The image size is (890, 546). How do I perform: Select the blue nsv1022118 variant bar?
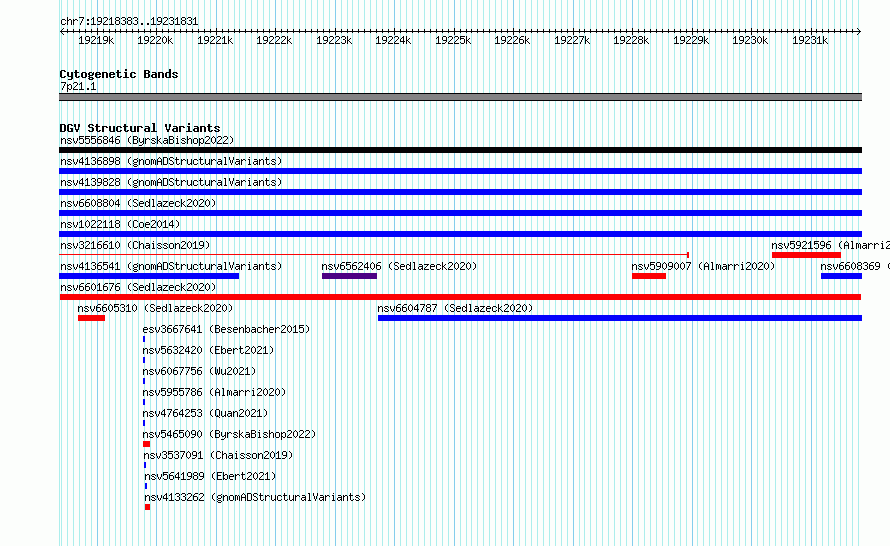(x=460, y=234)
